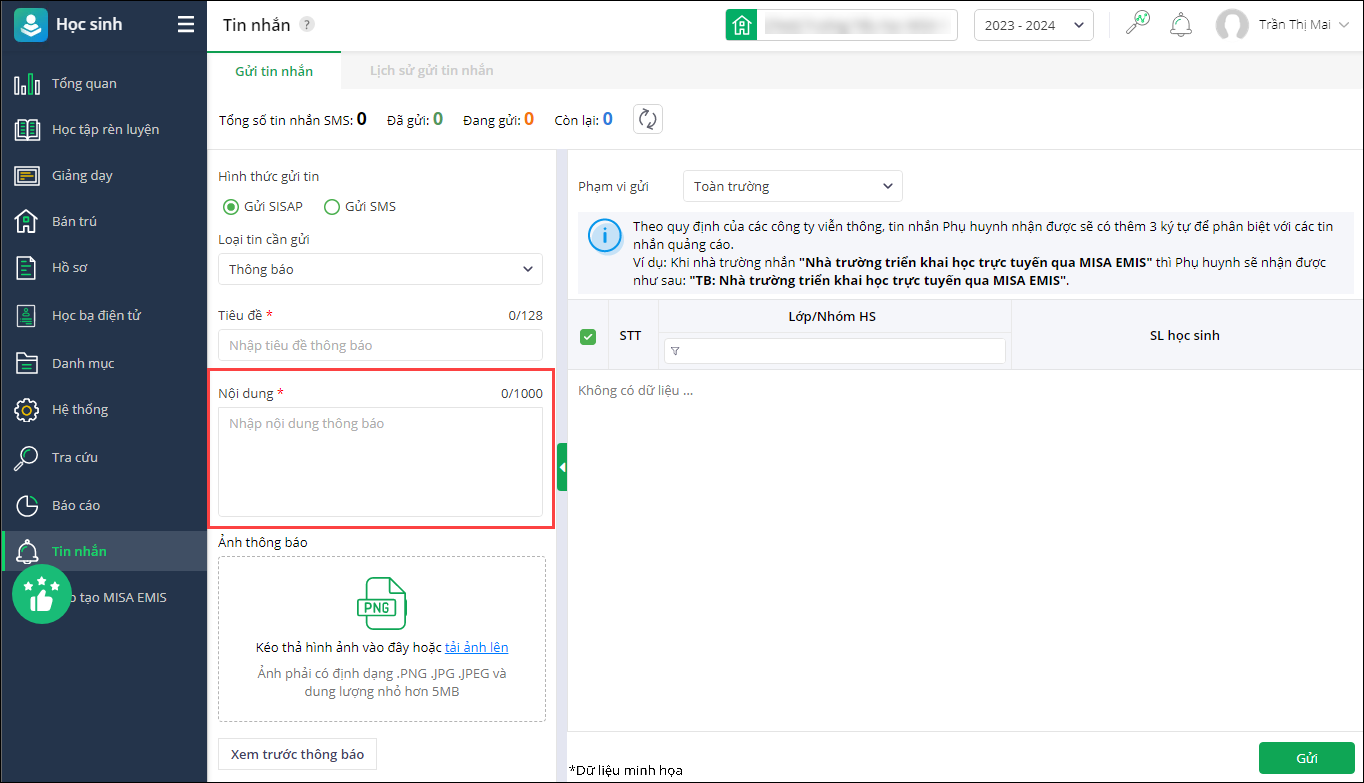Go to Tổng quan in sidebar
The image size is (1364, 783).
(x=84, y=84)
